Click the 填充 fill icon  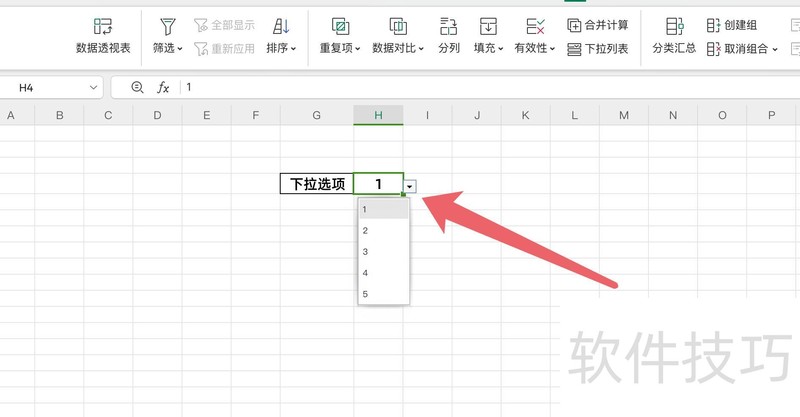pos(488,26)
